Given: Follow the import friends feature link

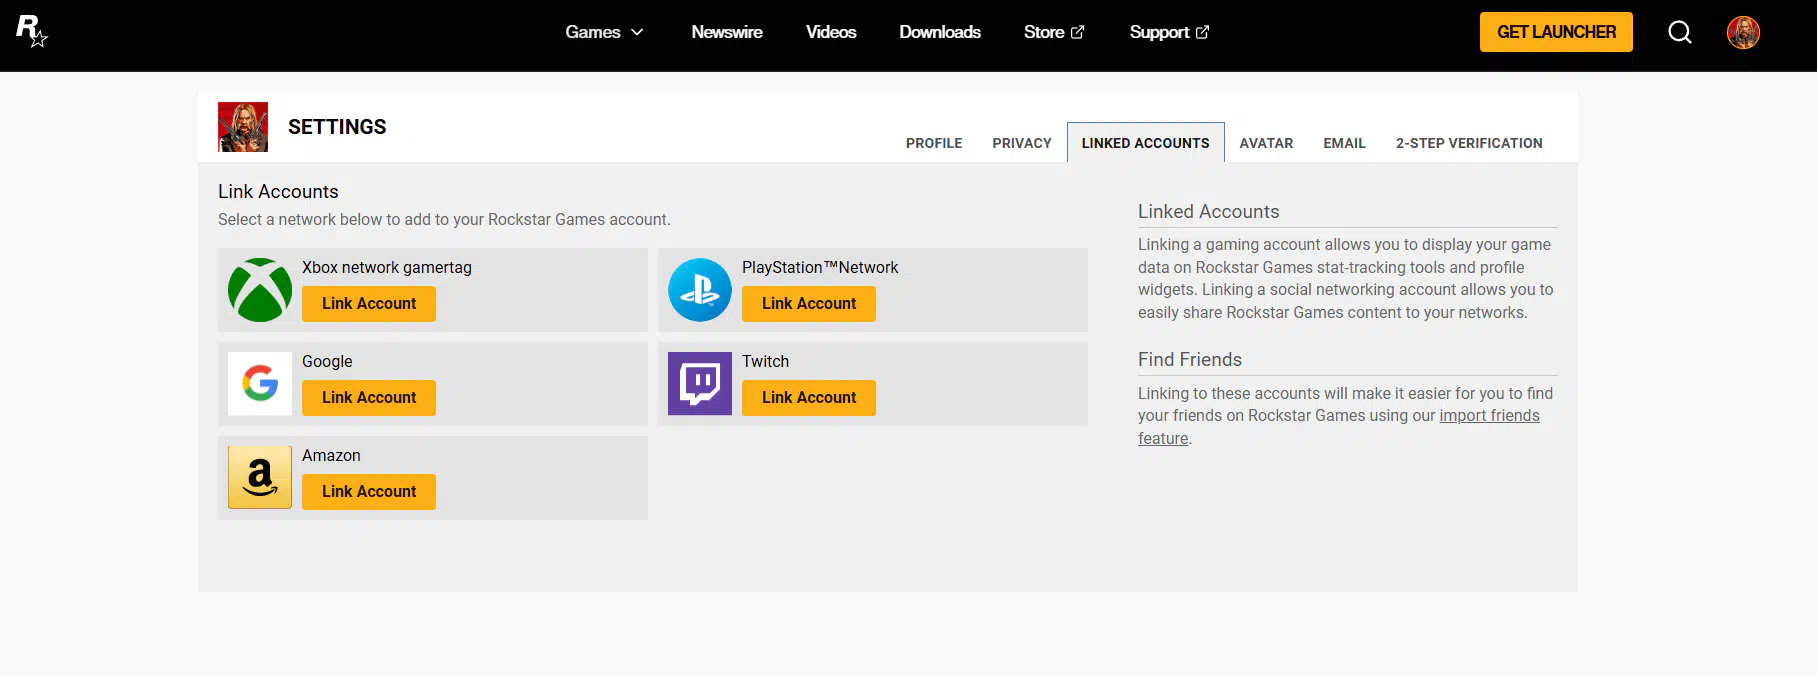Looking at the screenshot, I should [1489, 416].
